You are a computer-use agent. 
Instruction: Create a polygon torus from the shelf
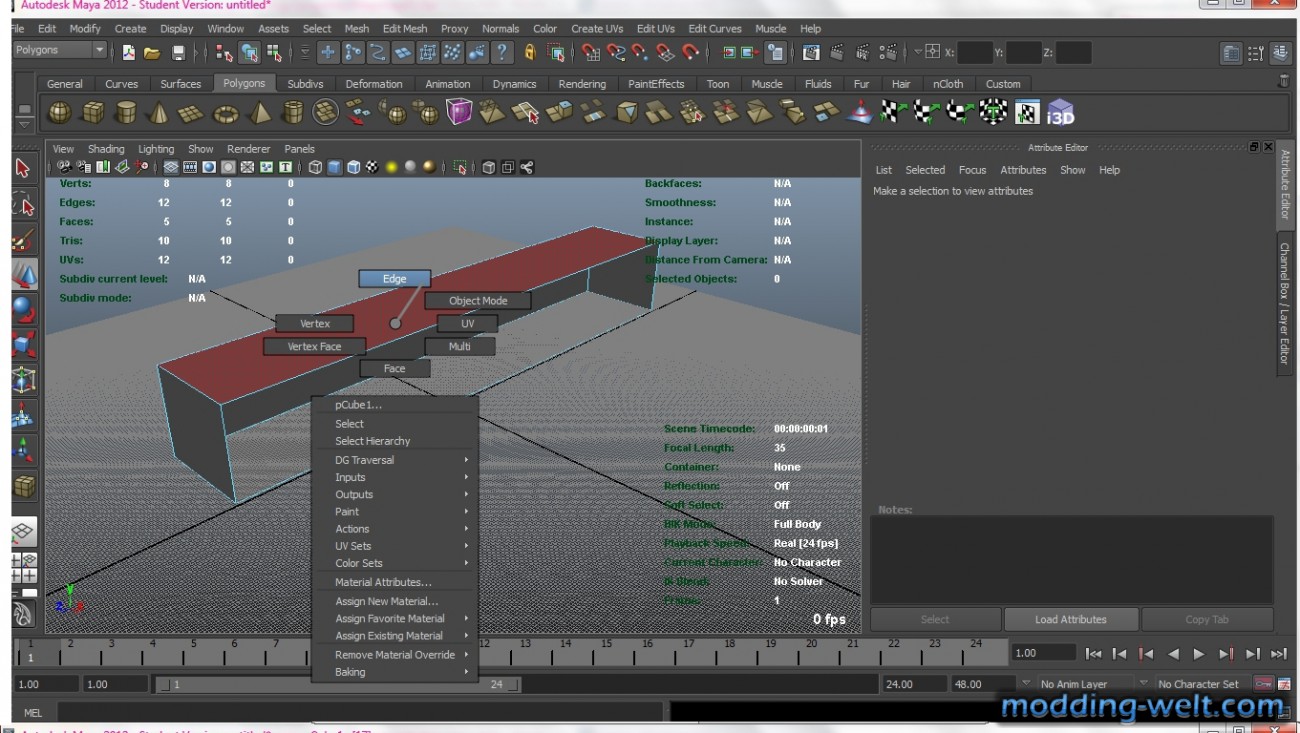coord(226,112)
